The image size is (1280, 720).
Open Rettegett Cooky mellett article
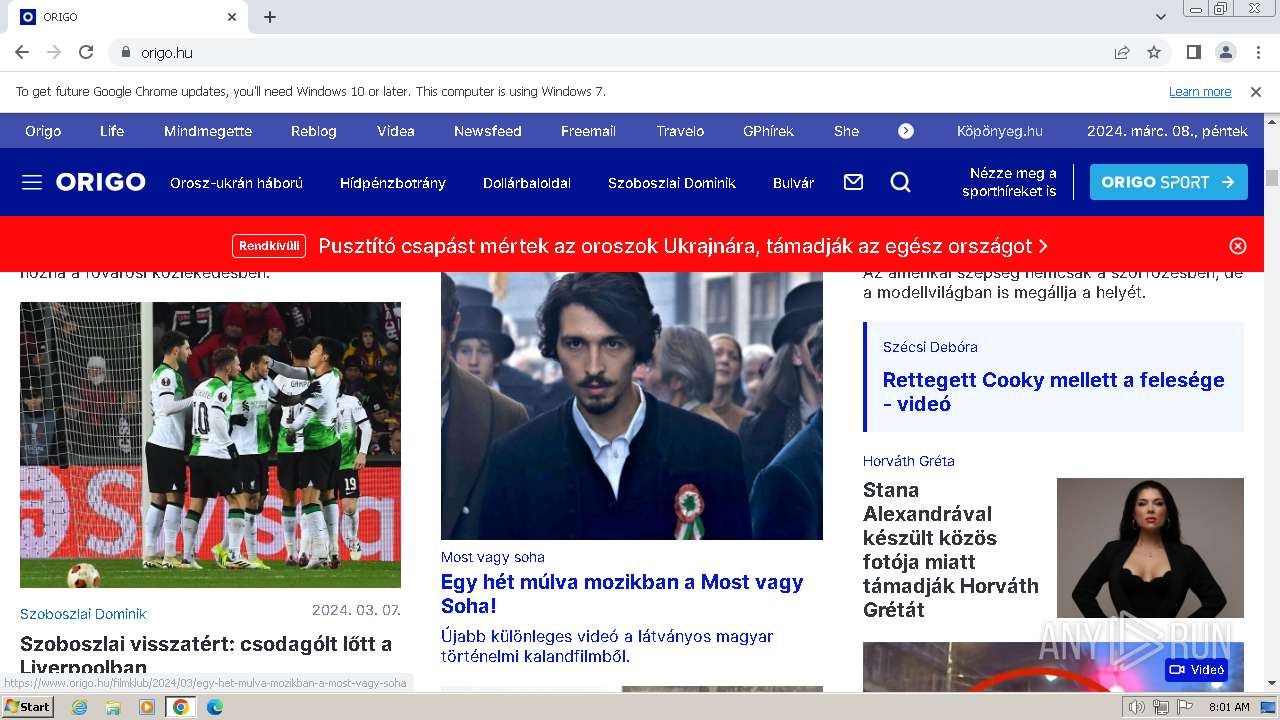[1053, 392]
